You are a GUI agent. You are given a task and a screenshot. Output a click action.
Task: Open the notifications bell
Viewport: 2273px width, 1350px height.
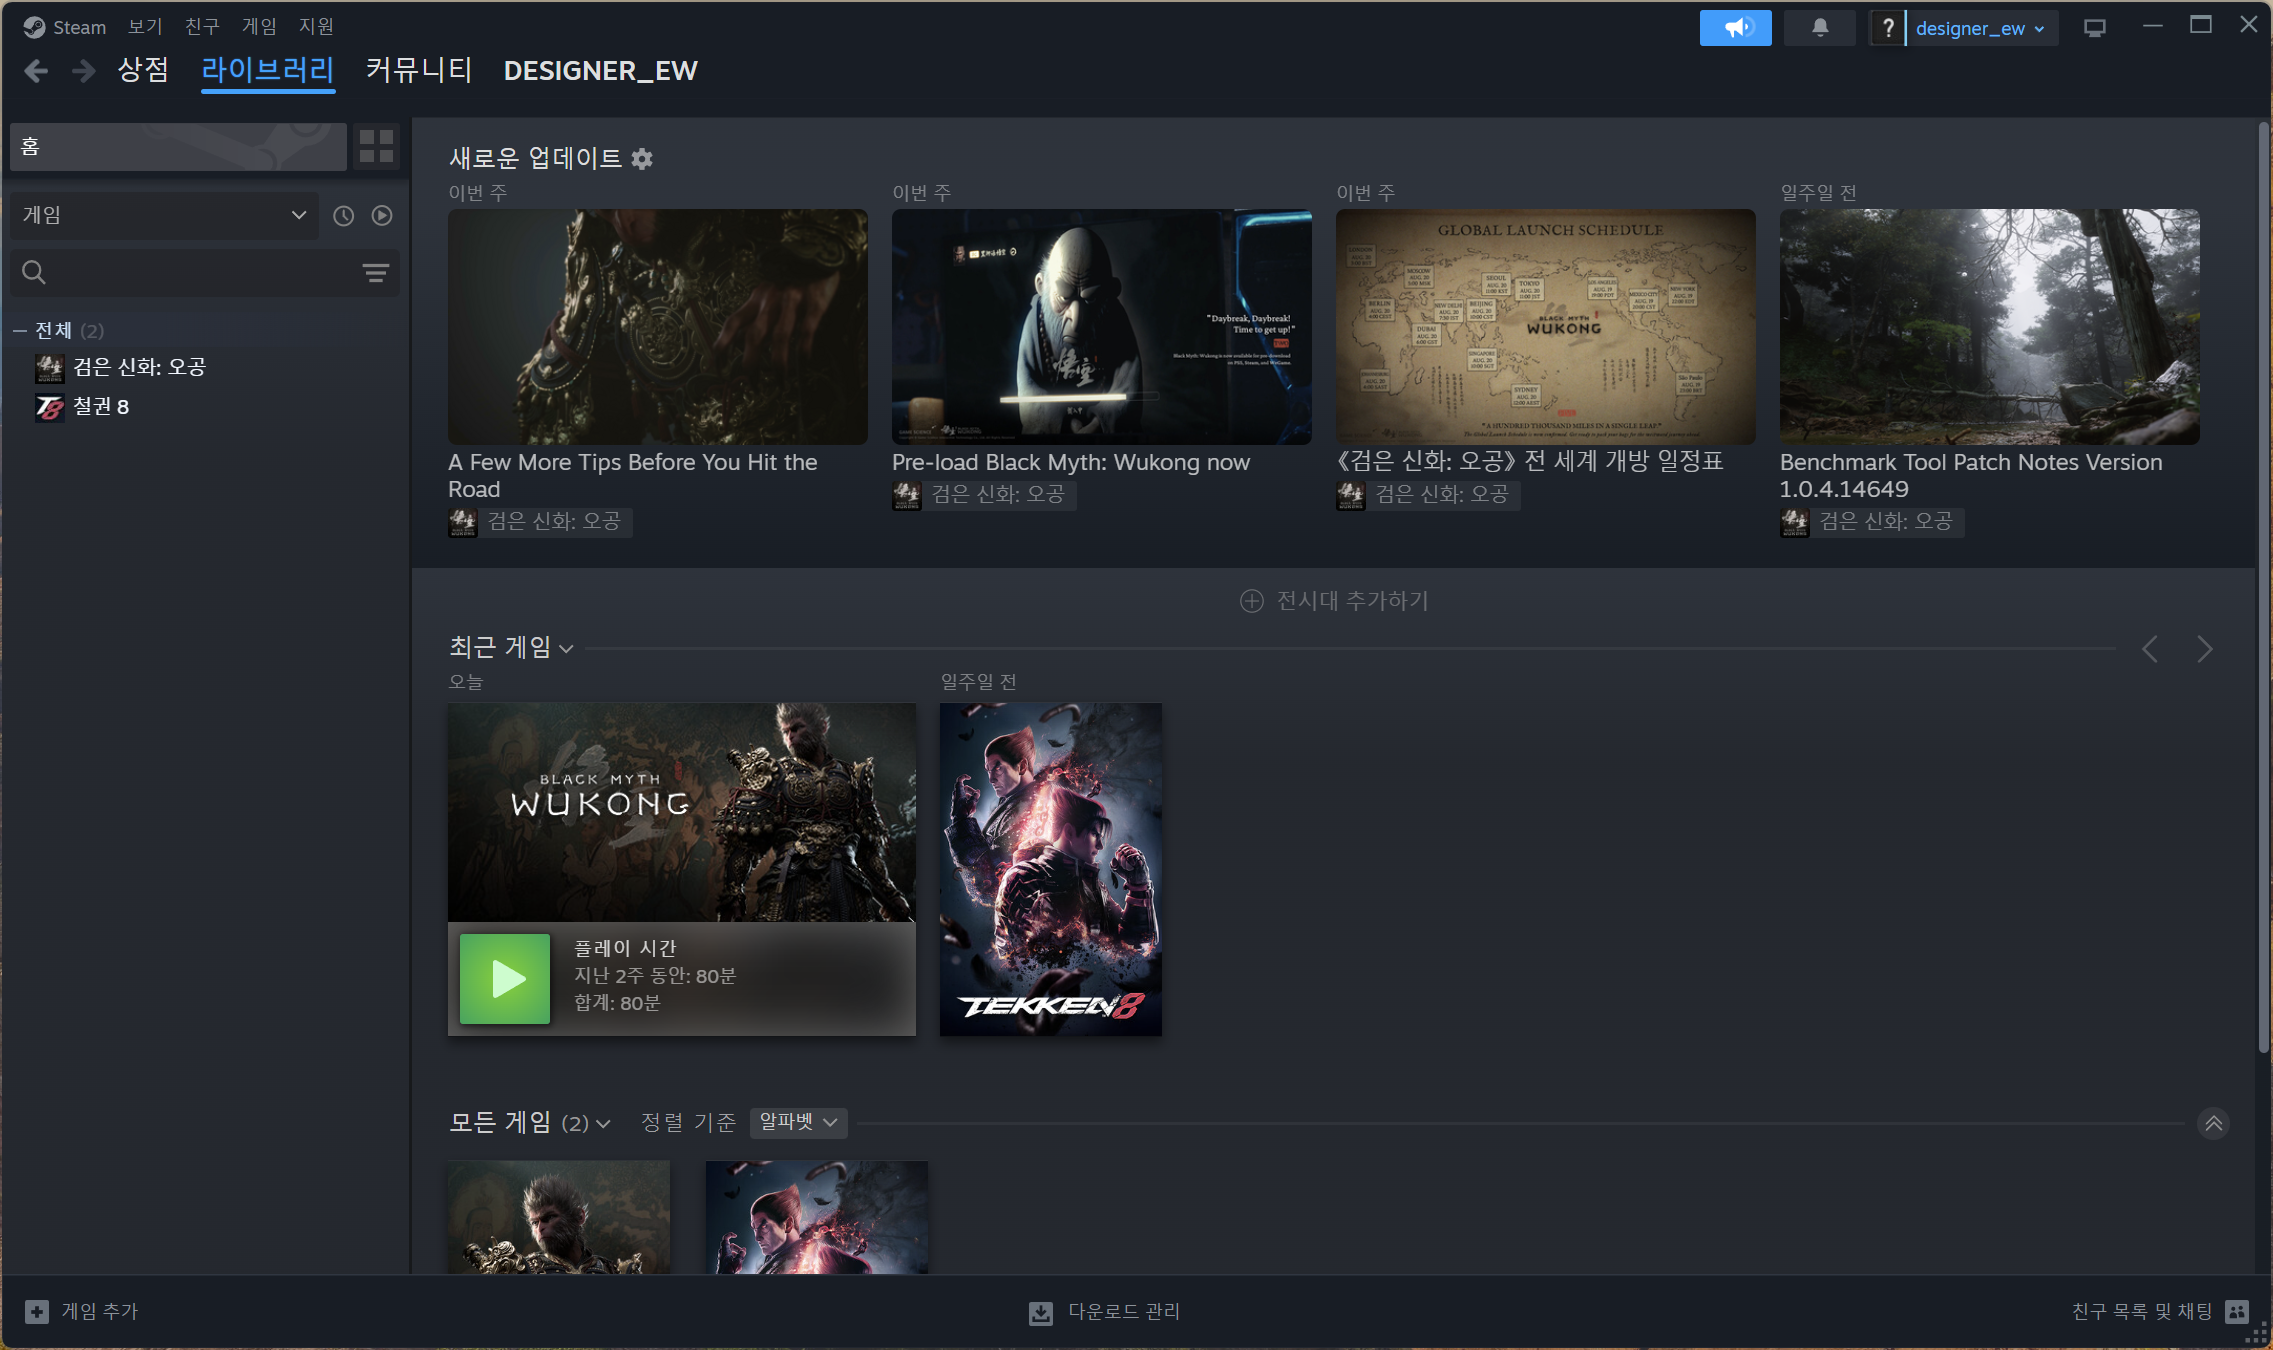coord(1819,28)
